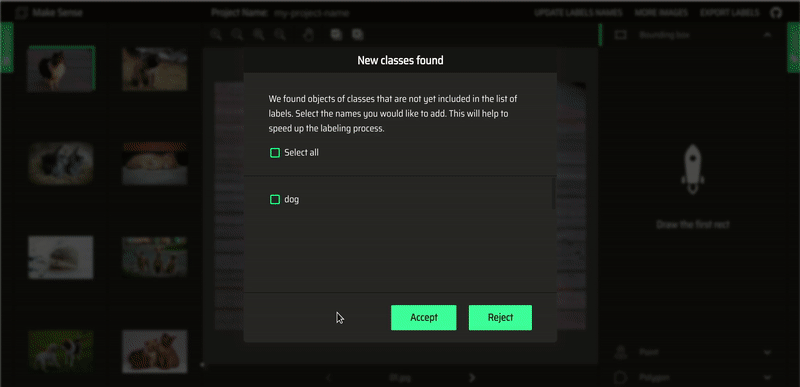This screenshot has width=800, height=387.
Task: Go to next image arrow
Action: [x=472, y=378]
